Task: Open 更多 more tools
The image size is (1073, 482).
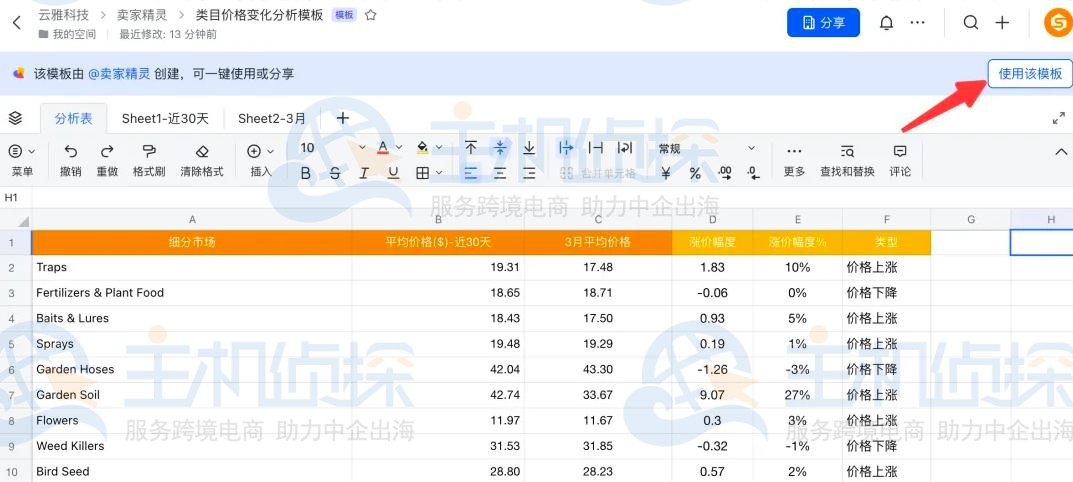Action: [x=794, y=160]
